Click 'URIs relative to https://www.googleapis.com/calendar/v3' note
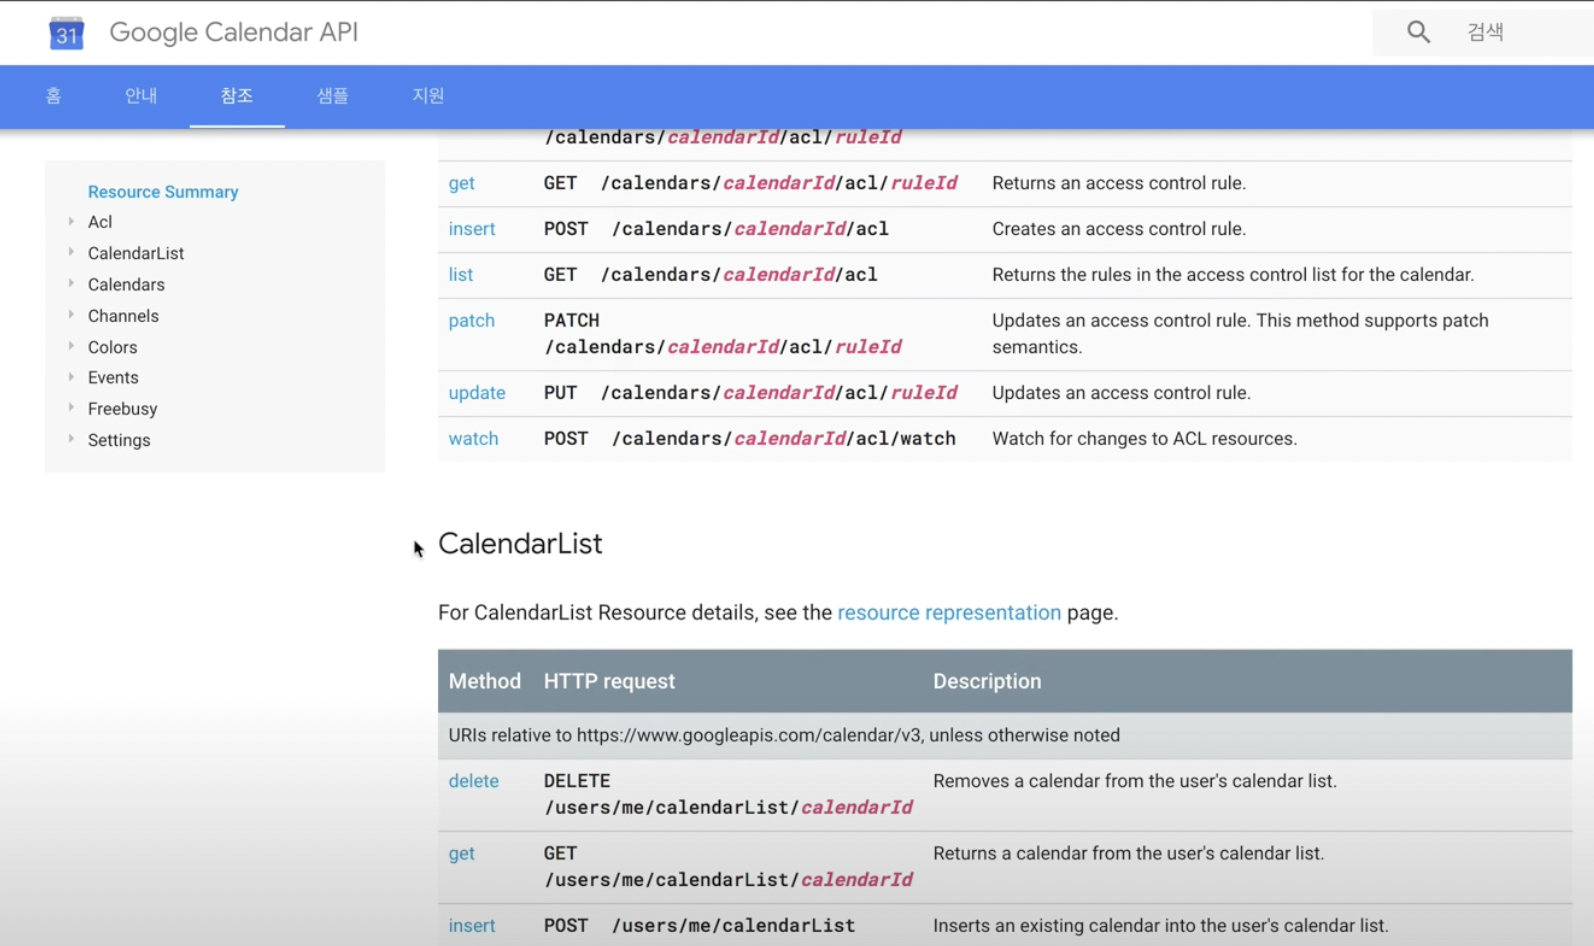Image resolution: width=1594 pixels, height=946 pixels. (784, 736)
